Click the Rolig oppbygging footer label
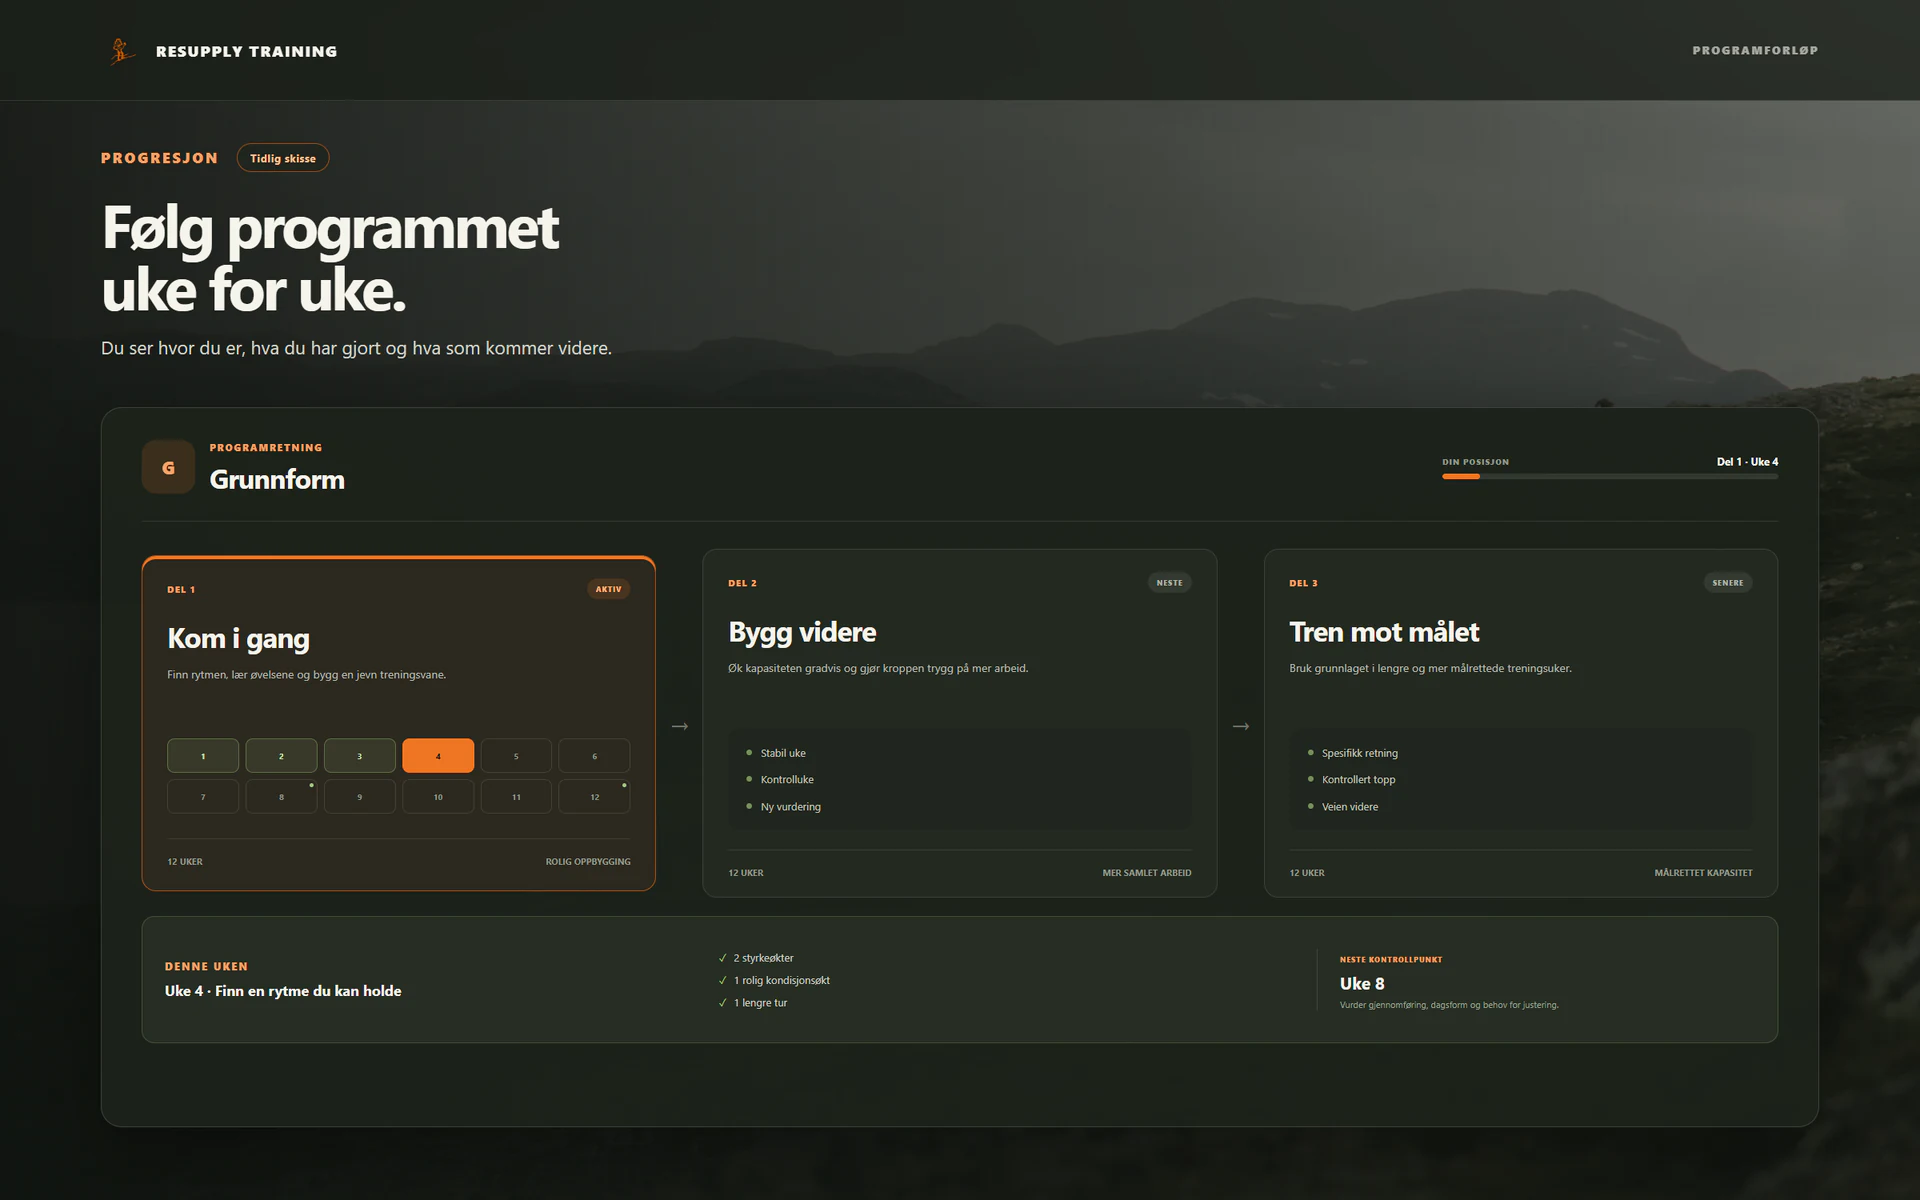Screen dimensions: 1920x1200 click(x=588, y=862)
